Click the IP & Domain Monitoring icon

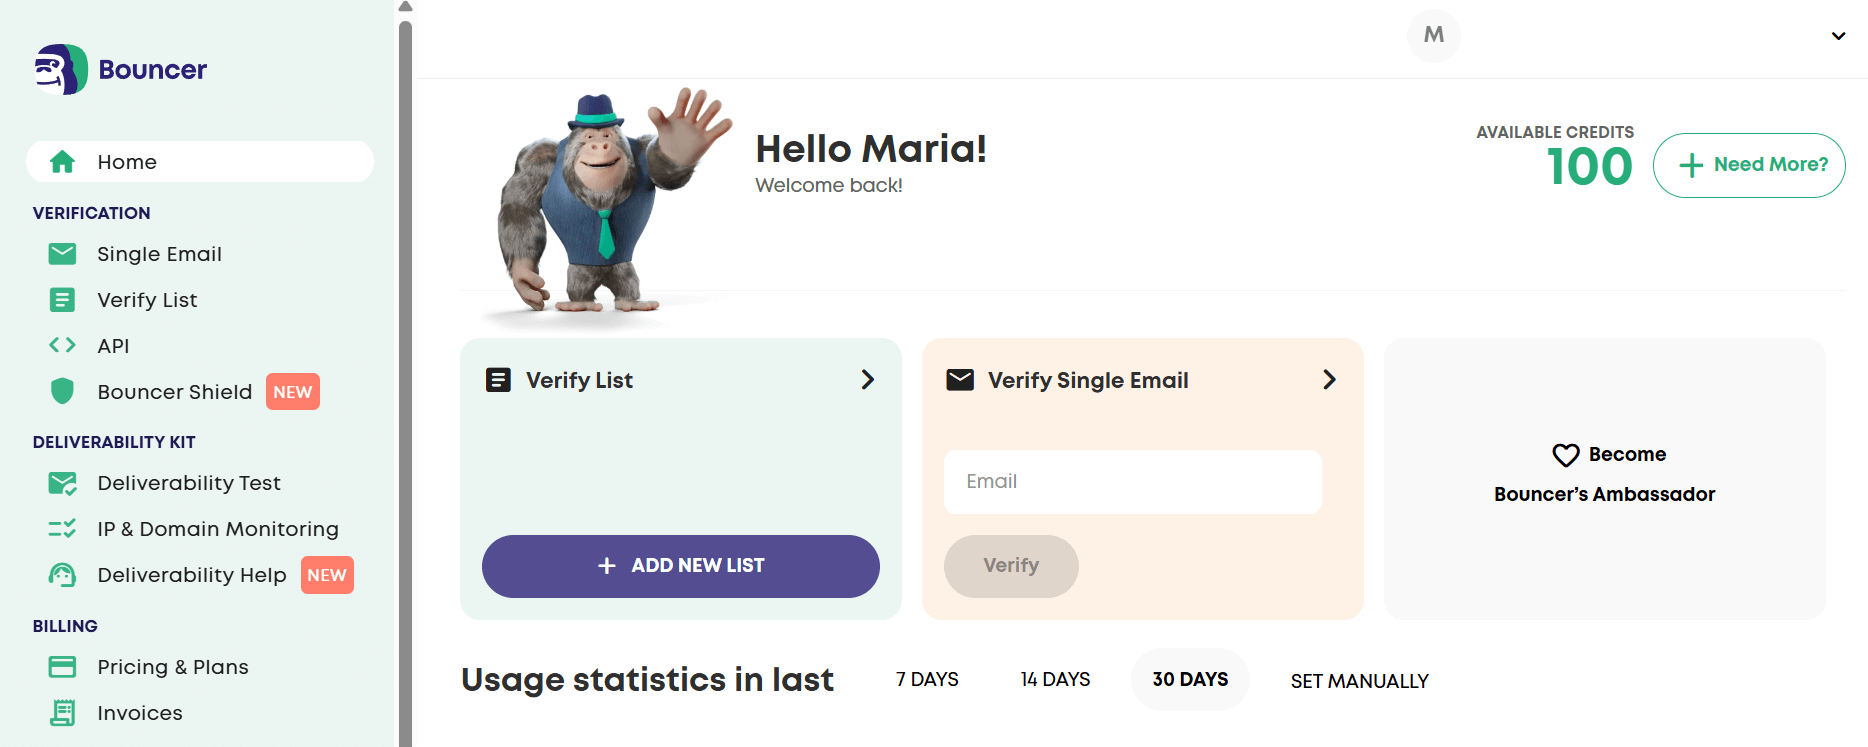(x=62, y=528)
